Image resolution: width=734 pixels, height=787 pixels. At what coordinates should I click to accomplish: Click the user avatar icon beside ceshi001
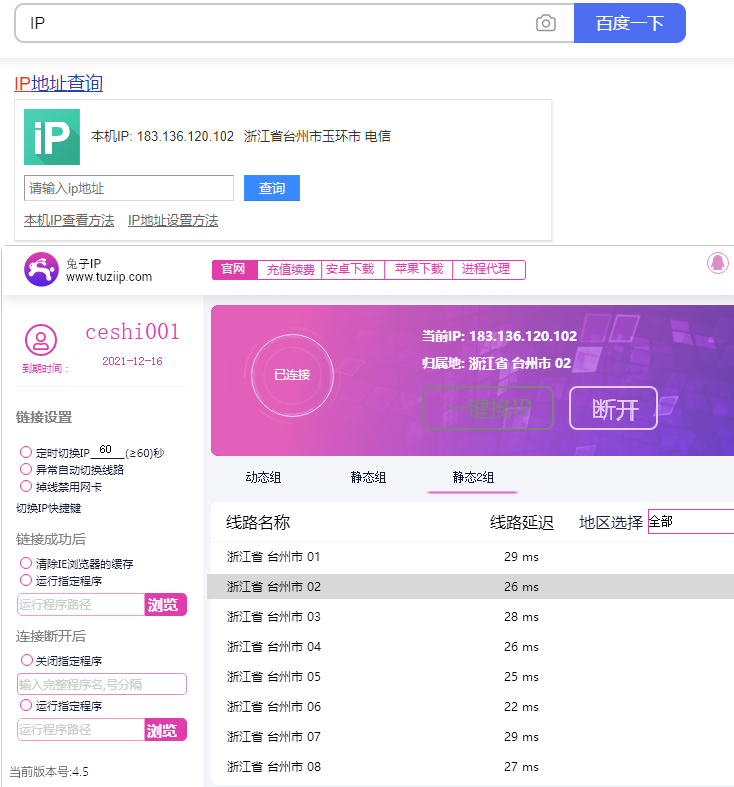coord(41,340)
